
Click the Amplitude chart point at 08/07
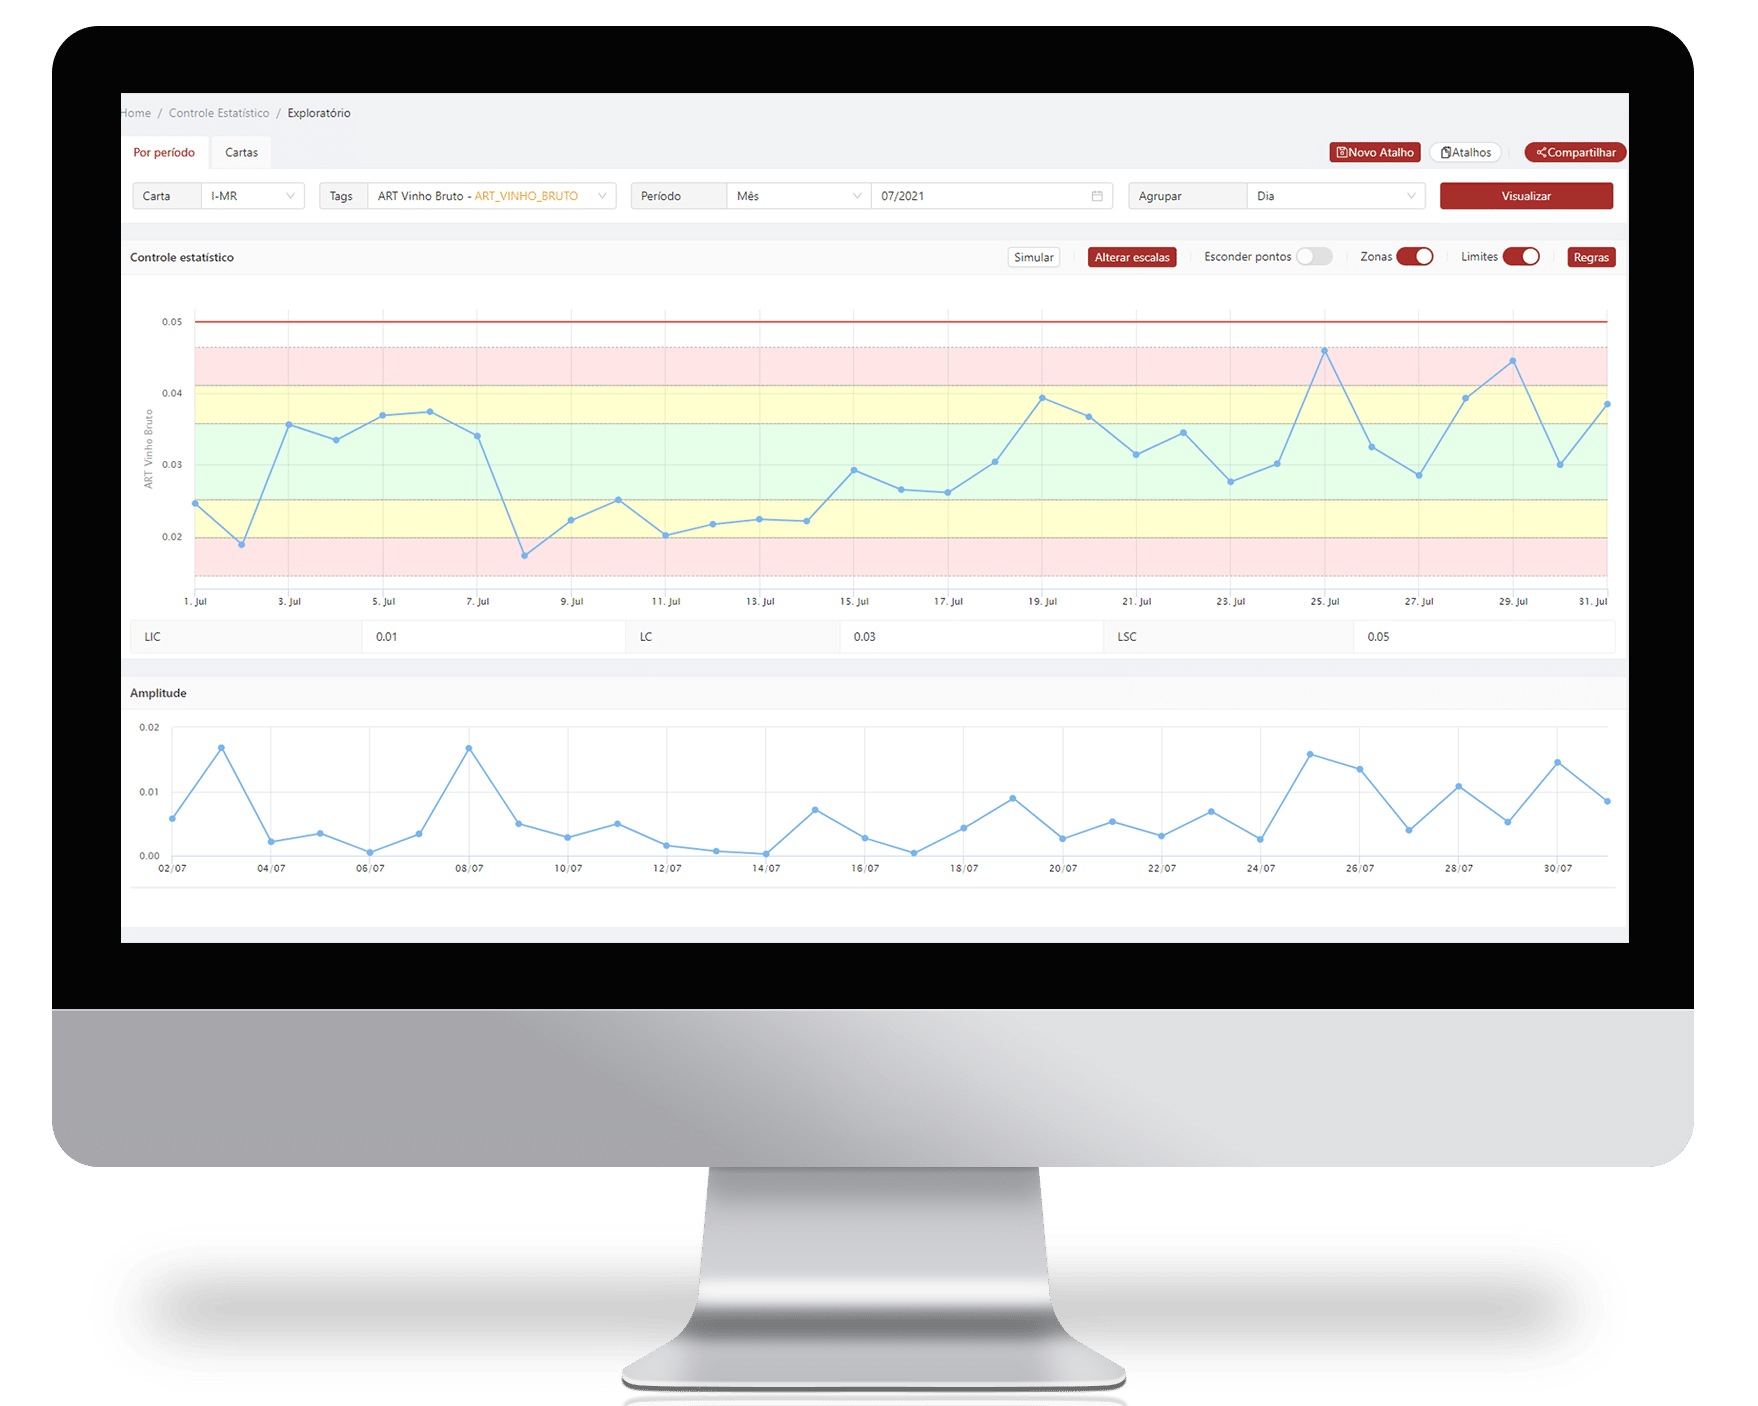pyautogui.click(x=469, y=748)
